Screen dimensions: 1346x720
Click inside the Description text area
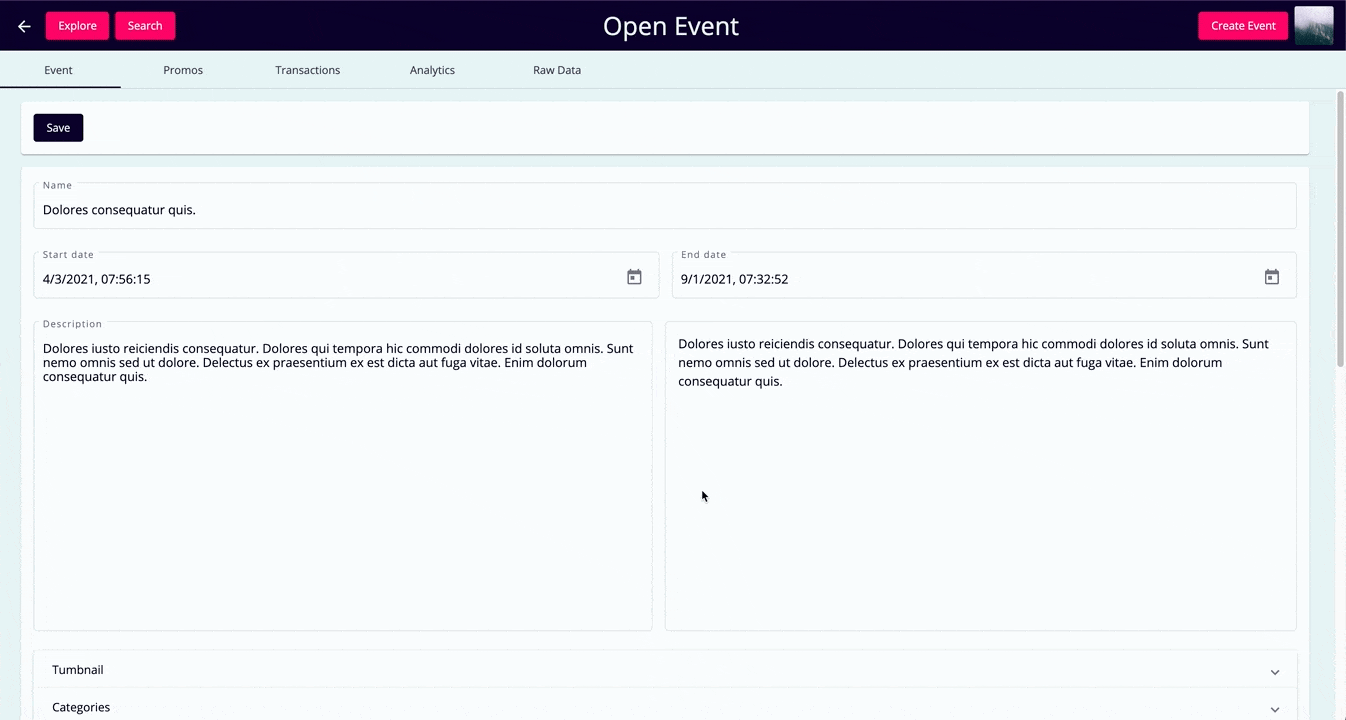(x=343, y=476)
